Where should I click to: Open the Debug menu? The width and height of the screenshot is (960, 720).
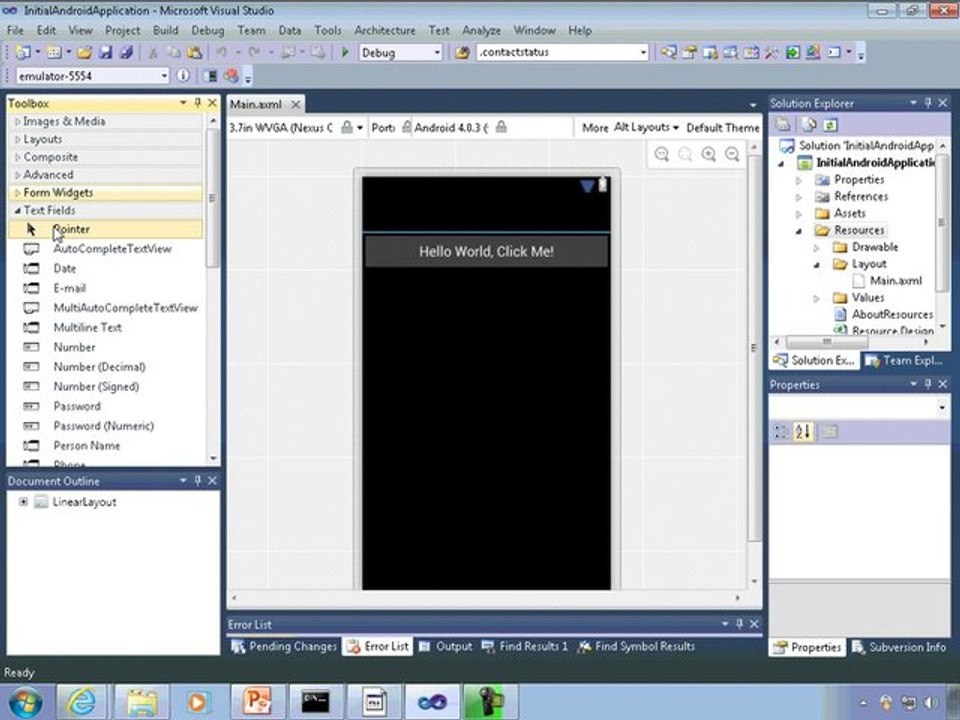[208, 30]
